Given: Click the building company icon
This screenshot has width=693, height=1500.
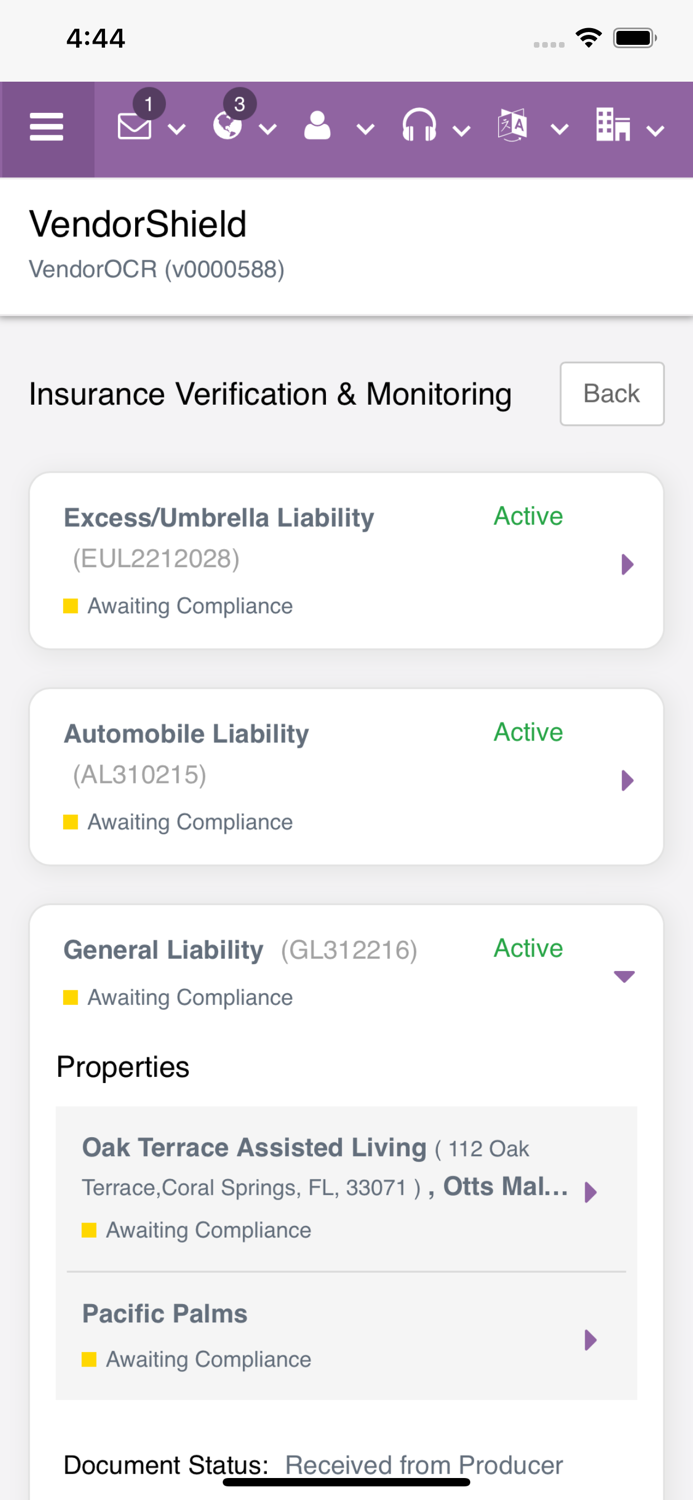Looking at the screenshot, I should click(612, 126).
